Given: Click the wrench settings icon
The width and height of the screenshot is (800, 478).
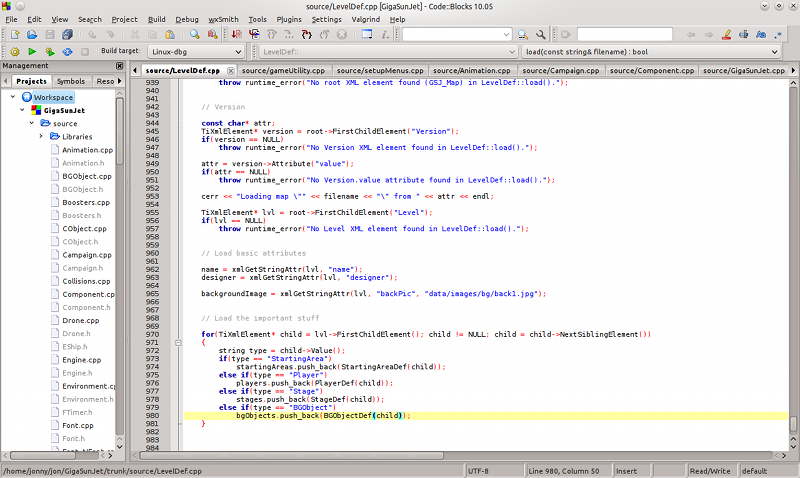Looking at the screenshot, I should click(x=541, y=34).
